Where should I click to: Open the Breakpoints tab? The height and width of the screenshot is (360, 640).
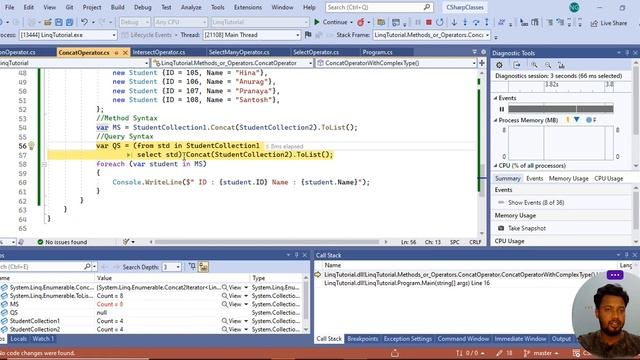point(362,339)
